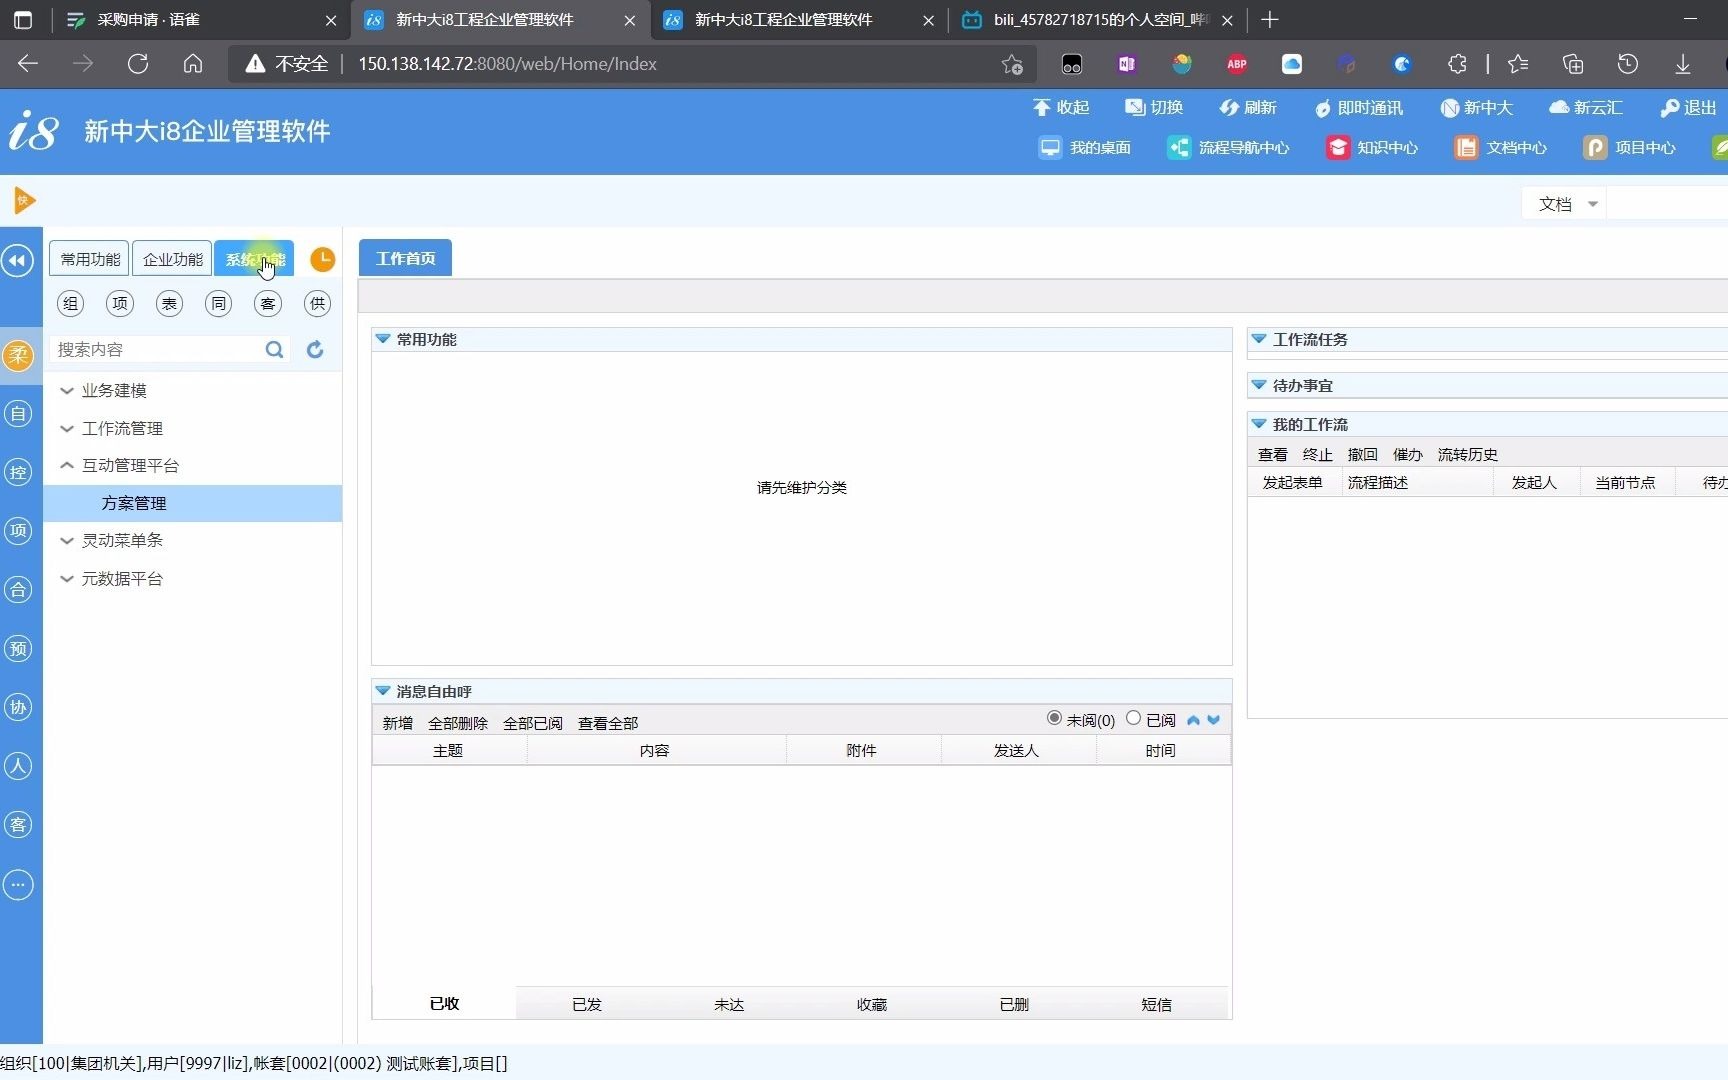Image resolution: width=1728 pixels, height=1080 pixels.
Task: Open 我的桌面 desktop
Action: pos(1085,148)
